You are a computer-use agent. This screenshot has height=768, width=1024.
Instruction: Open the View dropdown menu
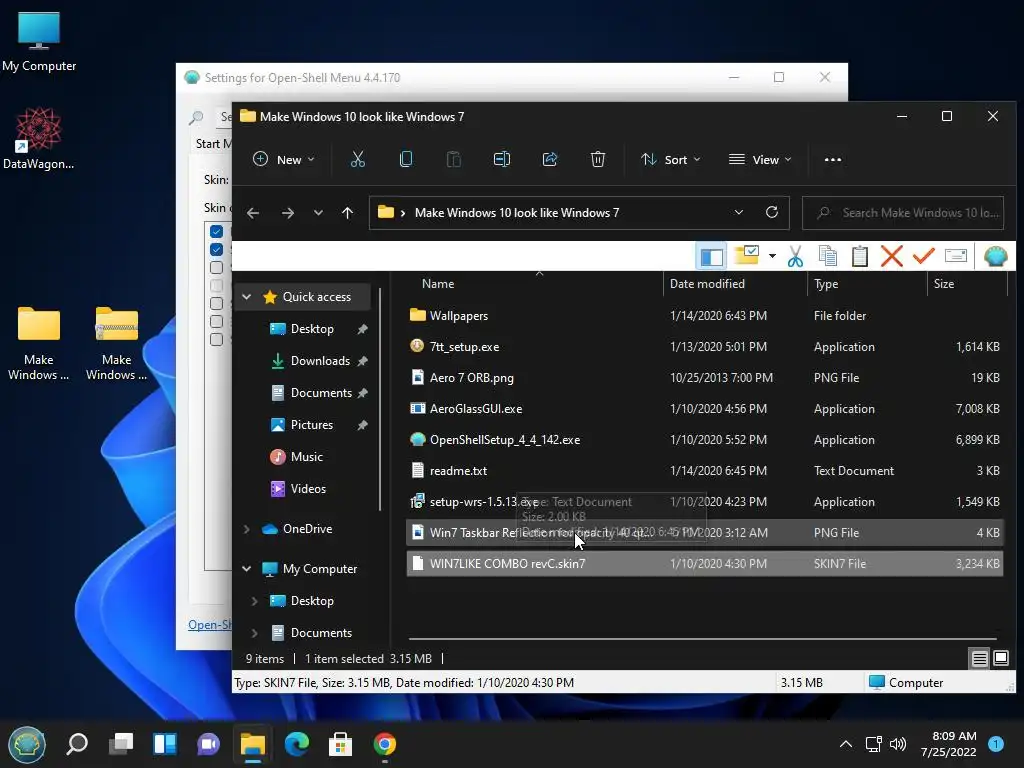[x=760, y=159]
